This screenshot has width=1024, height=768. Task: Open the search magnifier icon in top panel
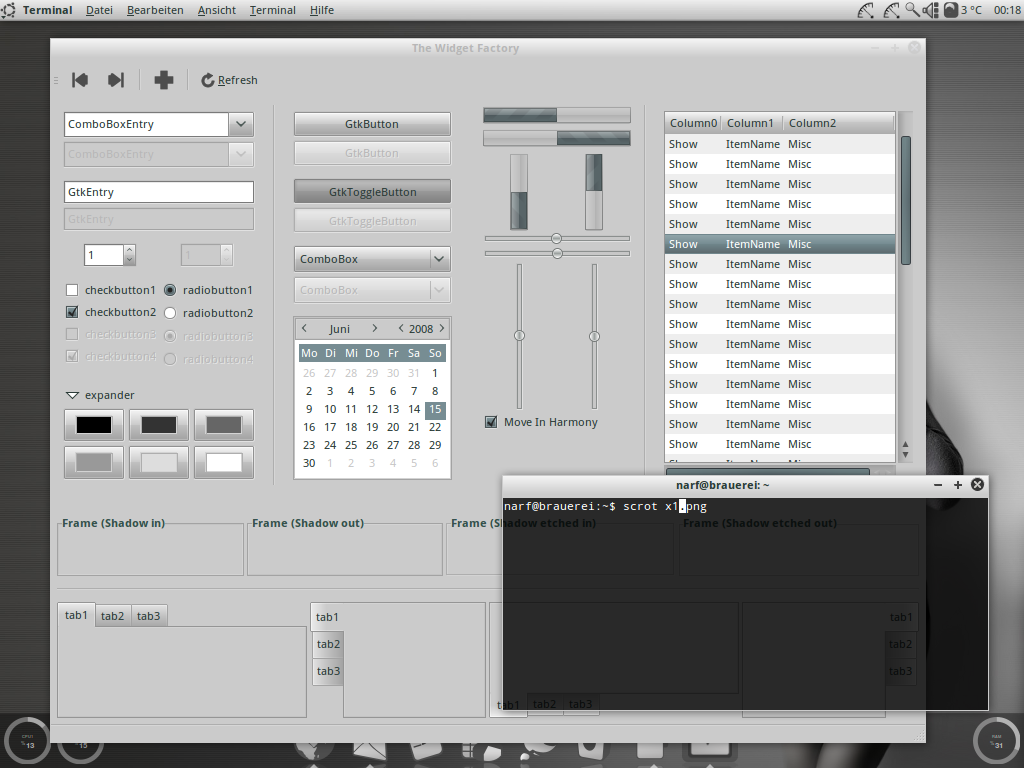912,10
